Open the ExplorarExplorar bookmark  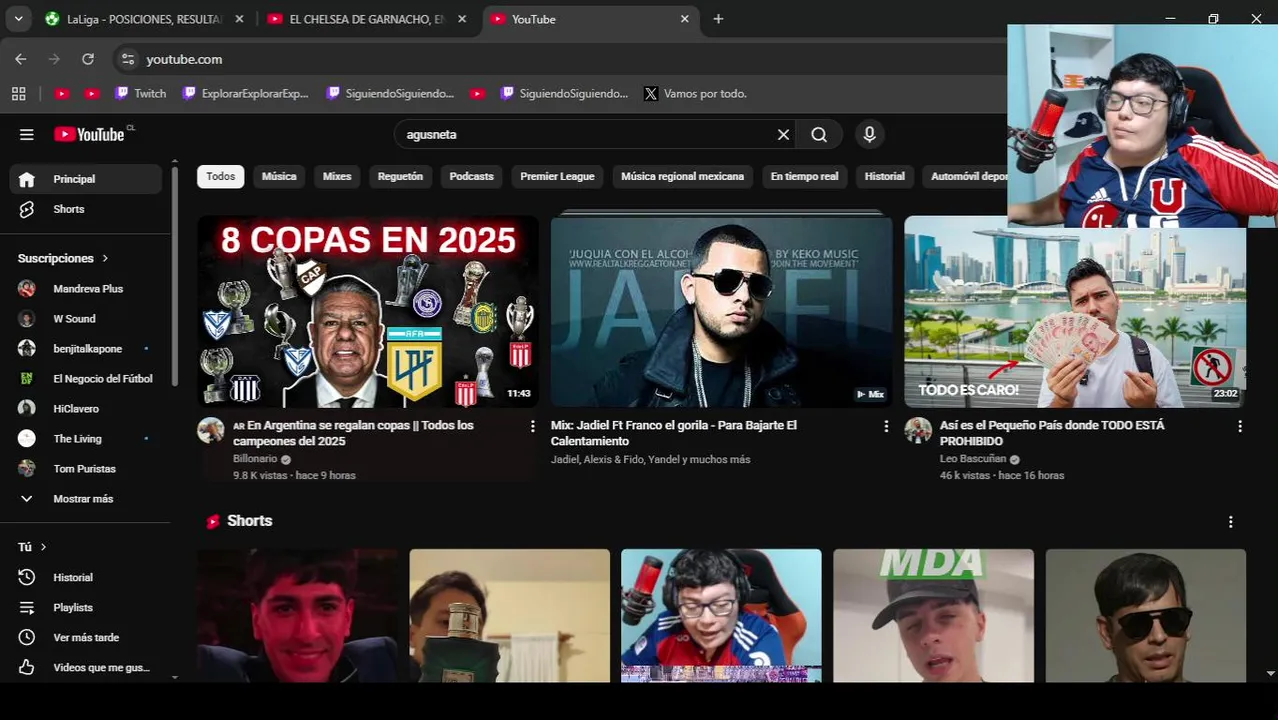(x=246, y=93)
